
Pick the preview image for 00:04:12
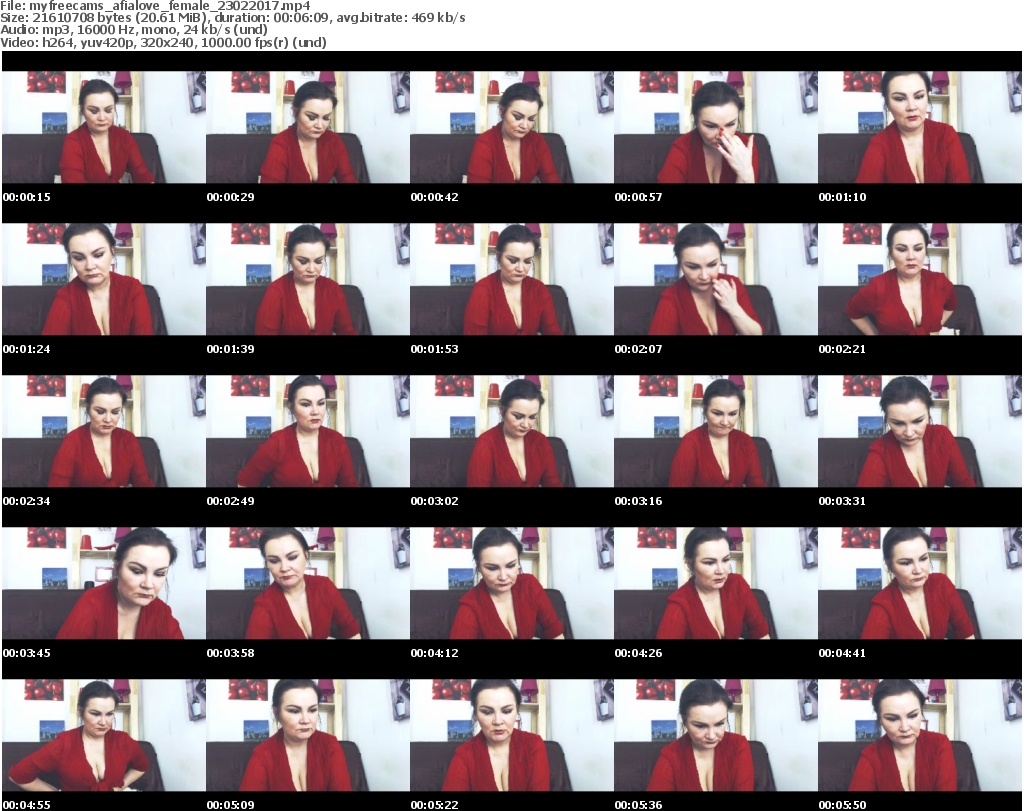[x=512, y=584]
